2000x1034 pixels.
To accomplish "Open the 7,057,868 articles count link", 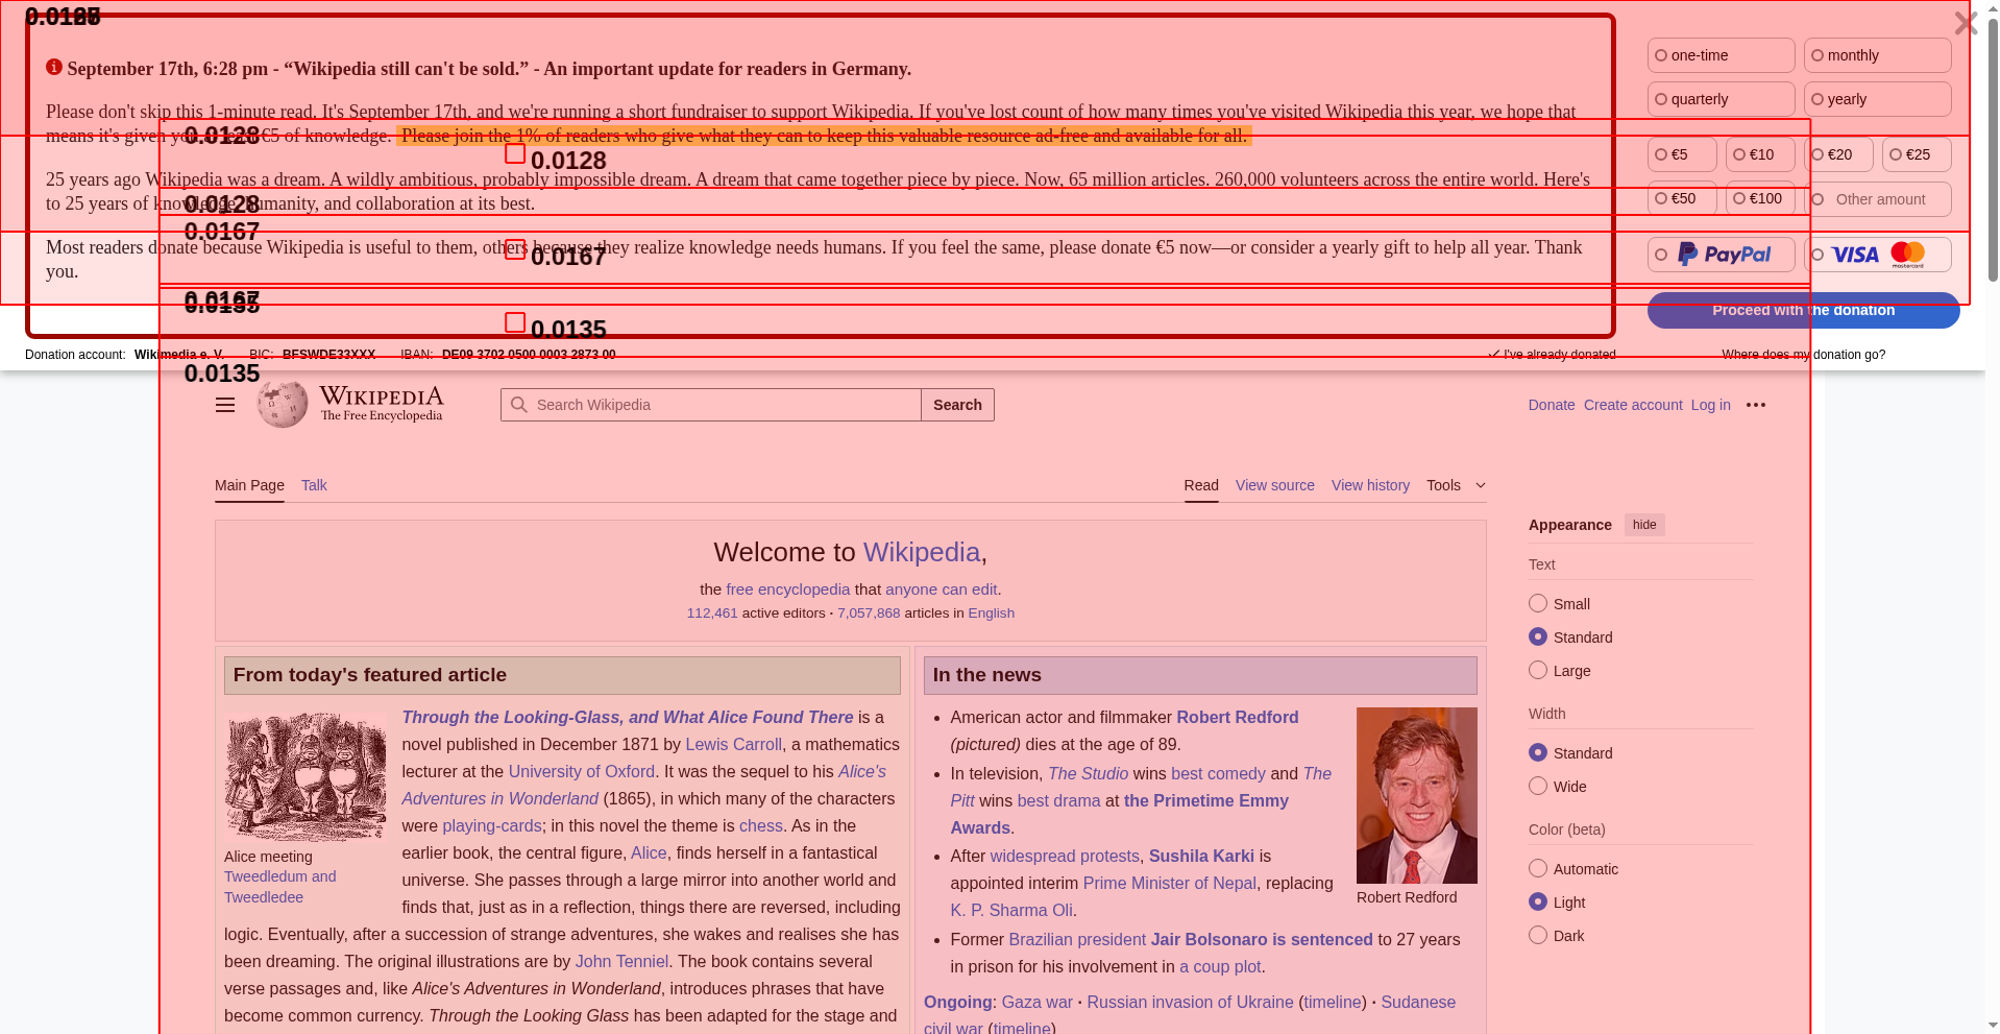I will click(868, 613).
